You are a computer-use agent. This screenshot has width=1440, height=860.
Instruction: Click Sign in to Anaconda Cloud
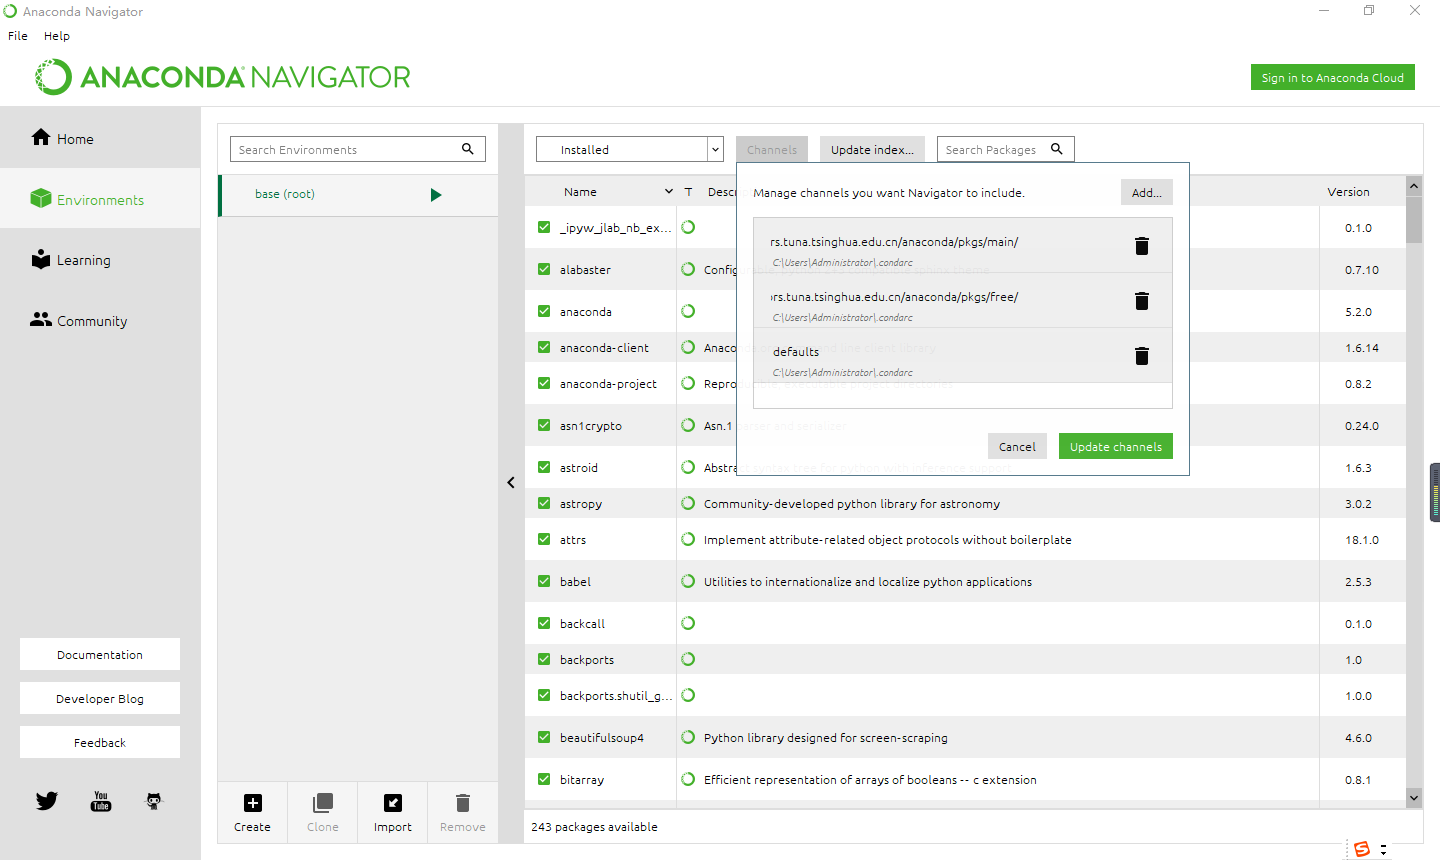click(x=1332, y=77)
